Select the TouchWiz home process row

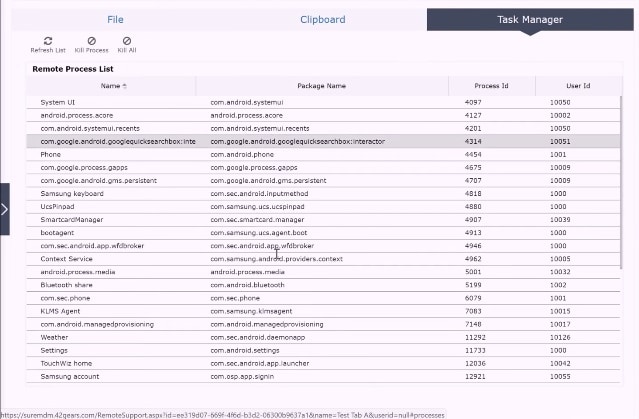pyautogui.click(x=66, y=363)
